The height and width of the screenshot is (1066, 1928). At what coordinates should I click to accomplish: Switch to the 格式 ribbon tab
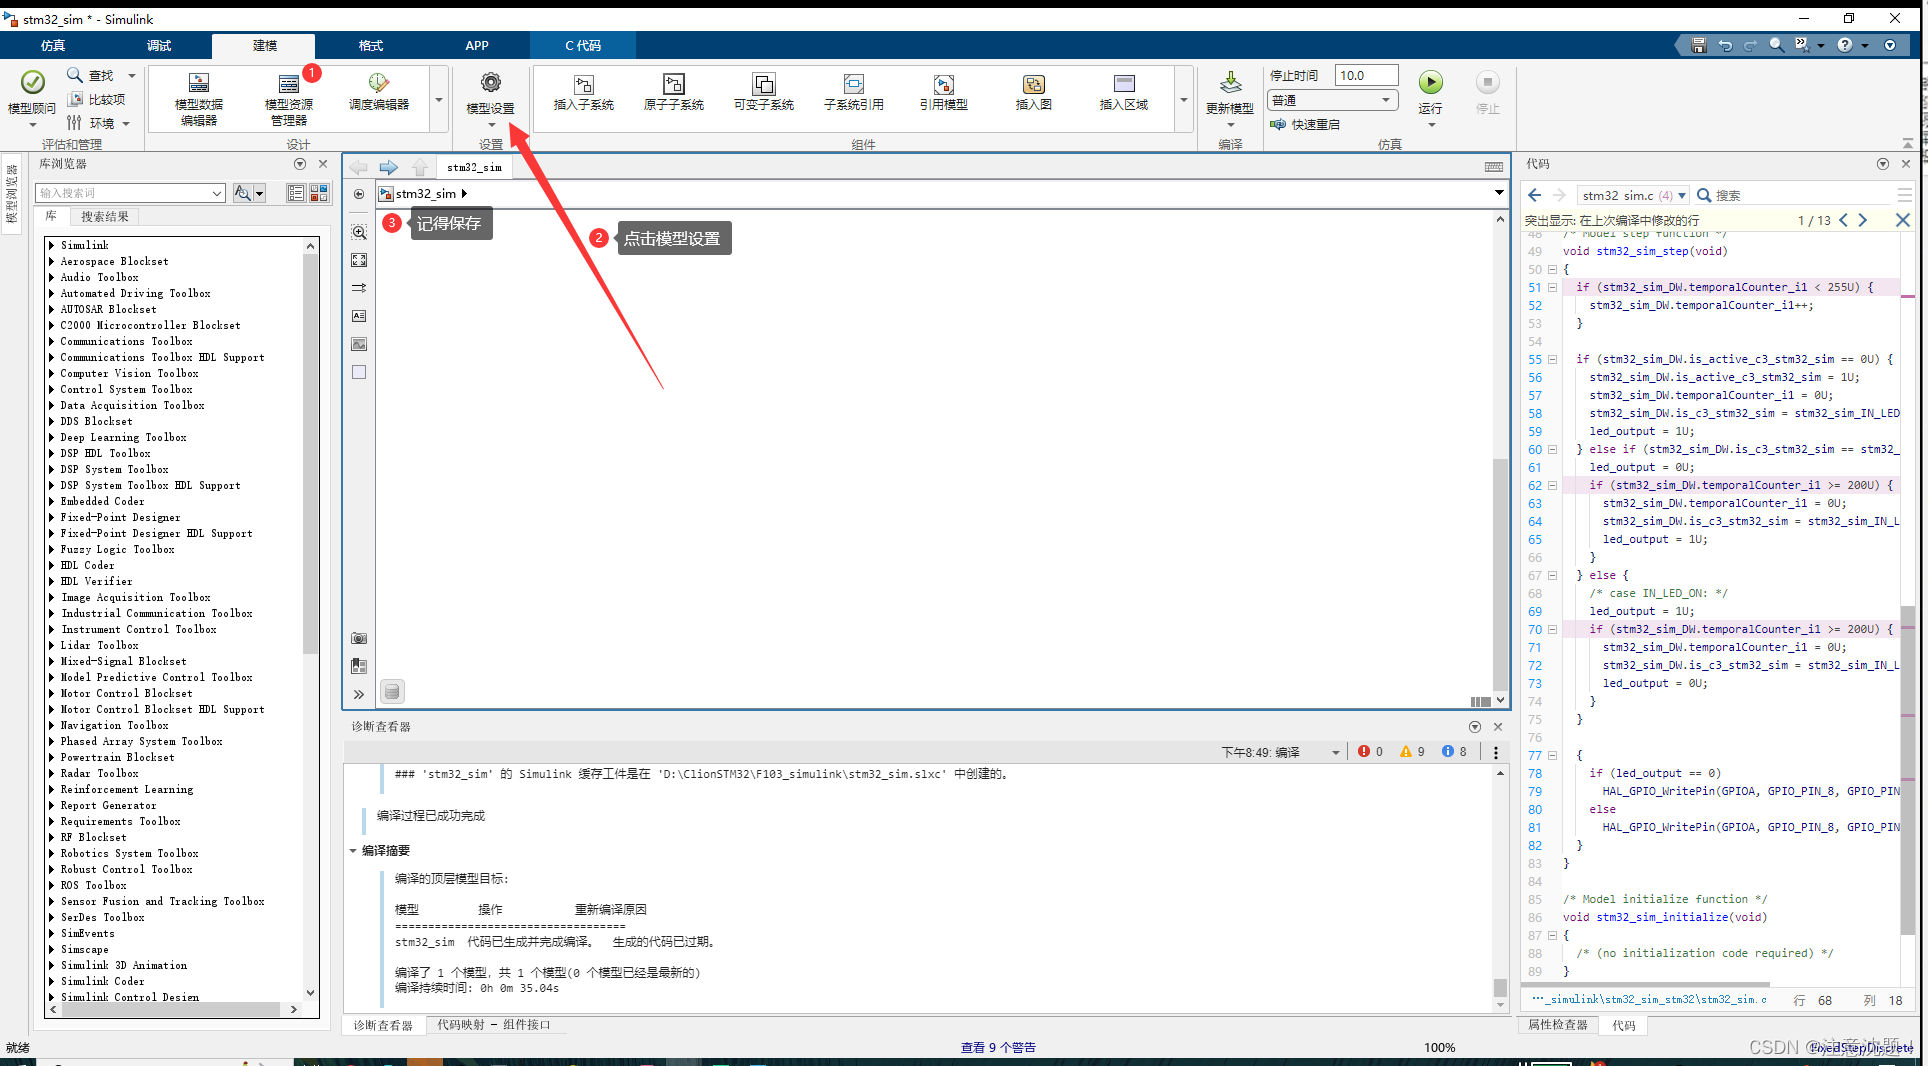(371, 45)
